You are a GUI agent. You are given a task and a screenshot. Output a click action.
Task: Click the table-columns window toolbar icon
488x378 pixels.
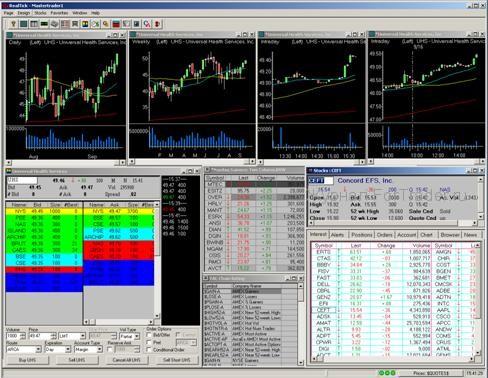click(x=34, y=24)
